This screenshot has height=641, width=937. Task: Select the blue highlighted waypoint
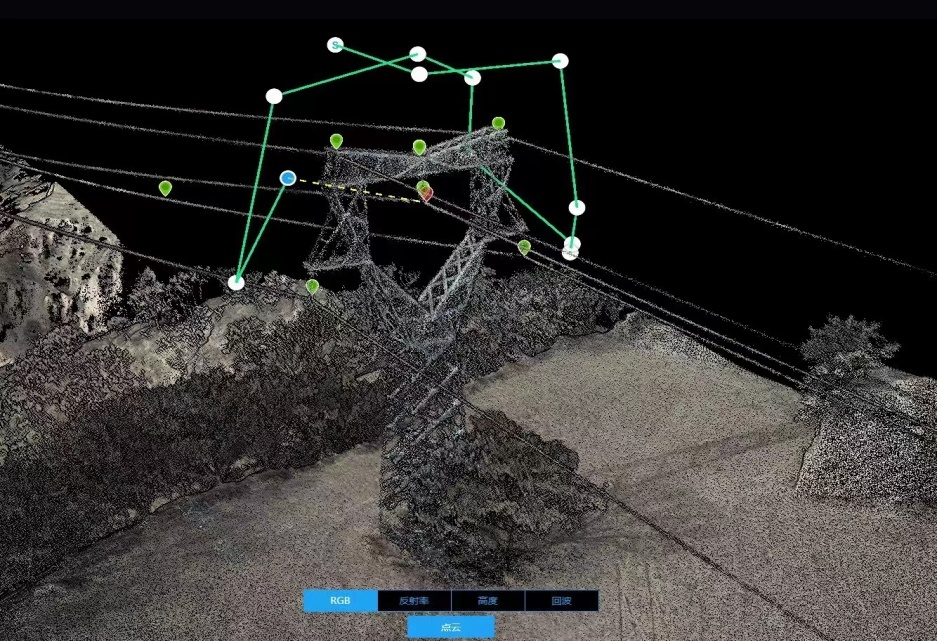pos(288,178)
